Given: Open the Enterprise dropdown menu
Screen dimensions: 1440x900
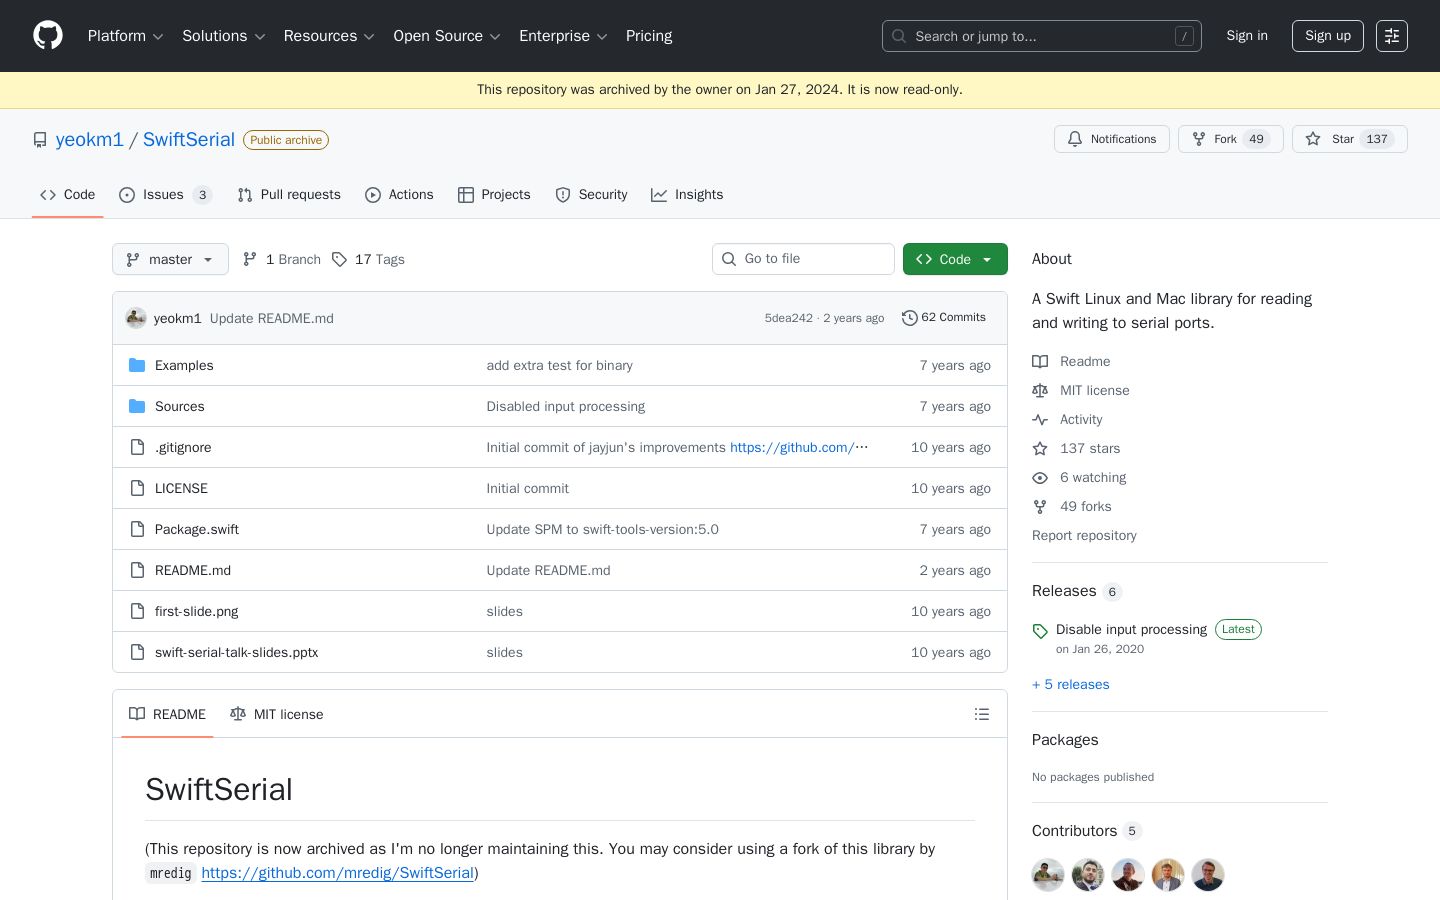Looking at the screenshot, I should [x=563, y=36].
